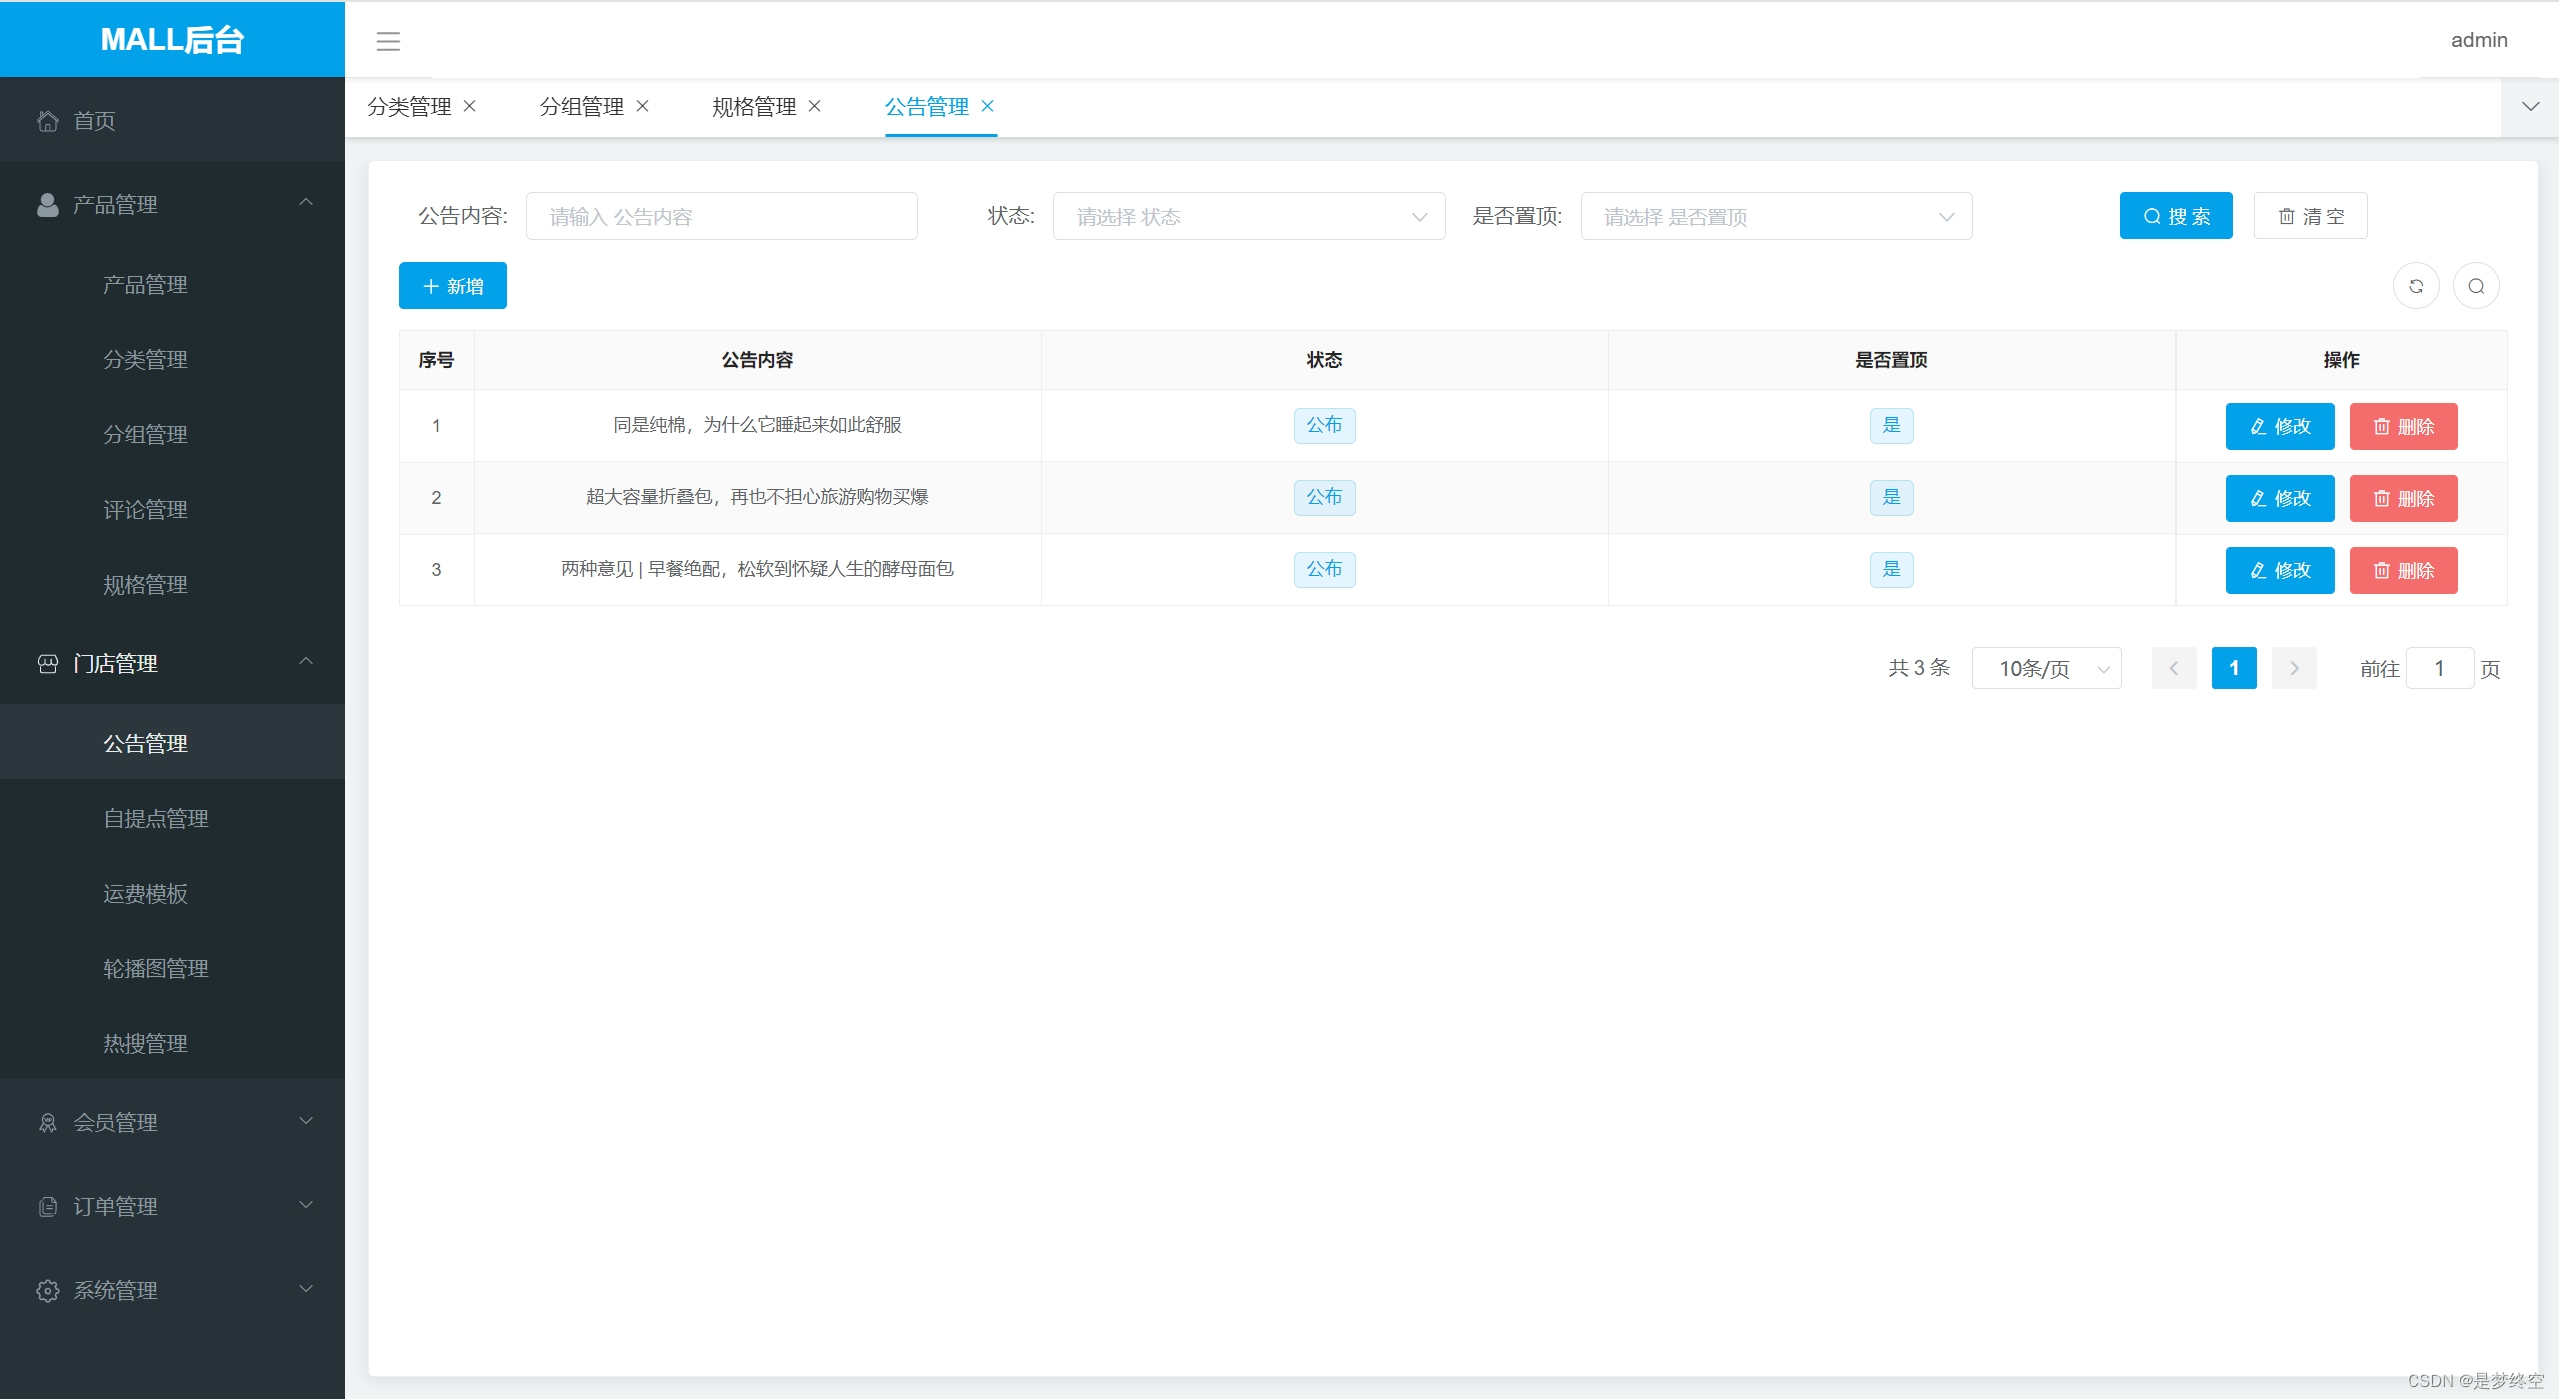Viewport: 2559px width, 1399px height.
Task: Click the MALL后台 logo
Action: pos(172,40)
